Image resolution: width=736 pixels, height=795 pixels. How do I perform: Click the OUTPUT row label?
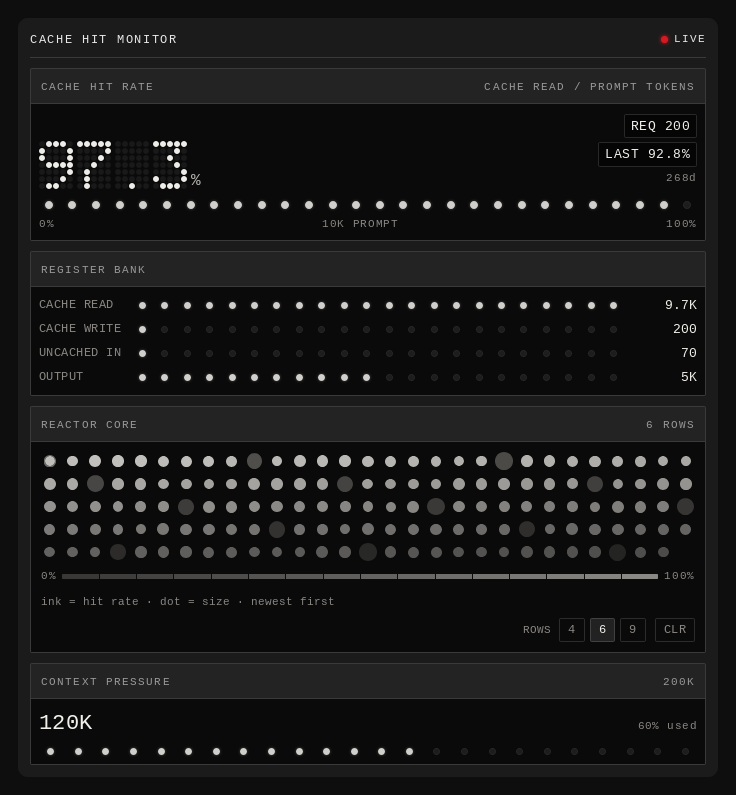[x=61, y=377]
